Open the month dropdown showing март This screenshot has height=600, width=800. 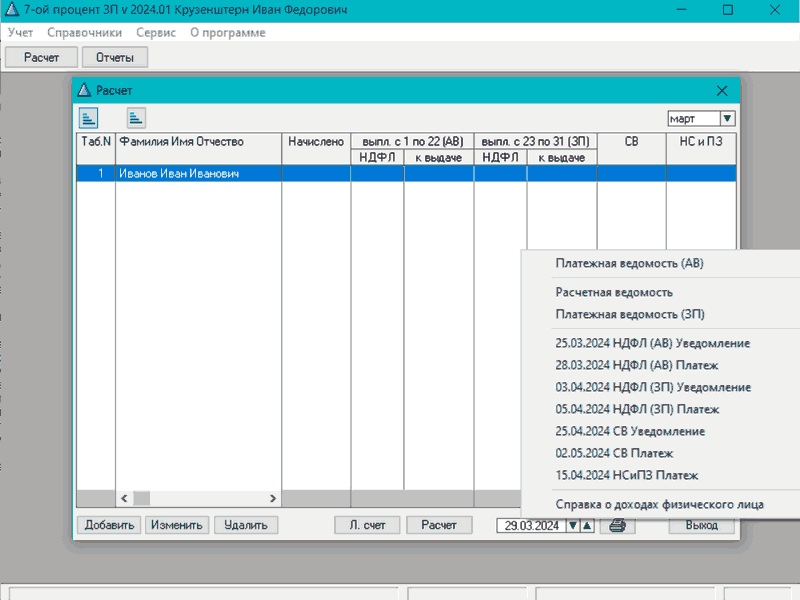pos(727,118)
